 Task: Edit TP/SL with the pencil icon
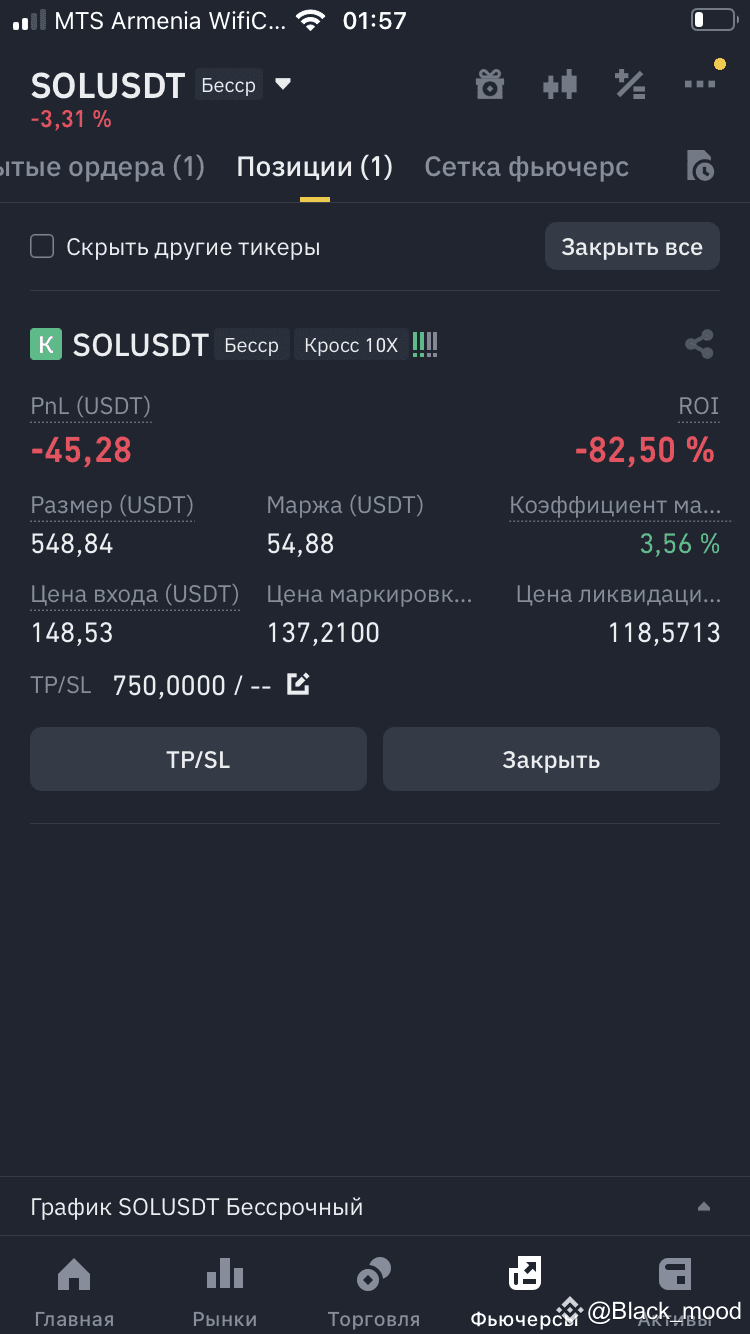pos(298,685)
